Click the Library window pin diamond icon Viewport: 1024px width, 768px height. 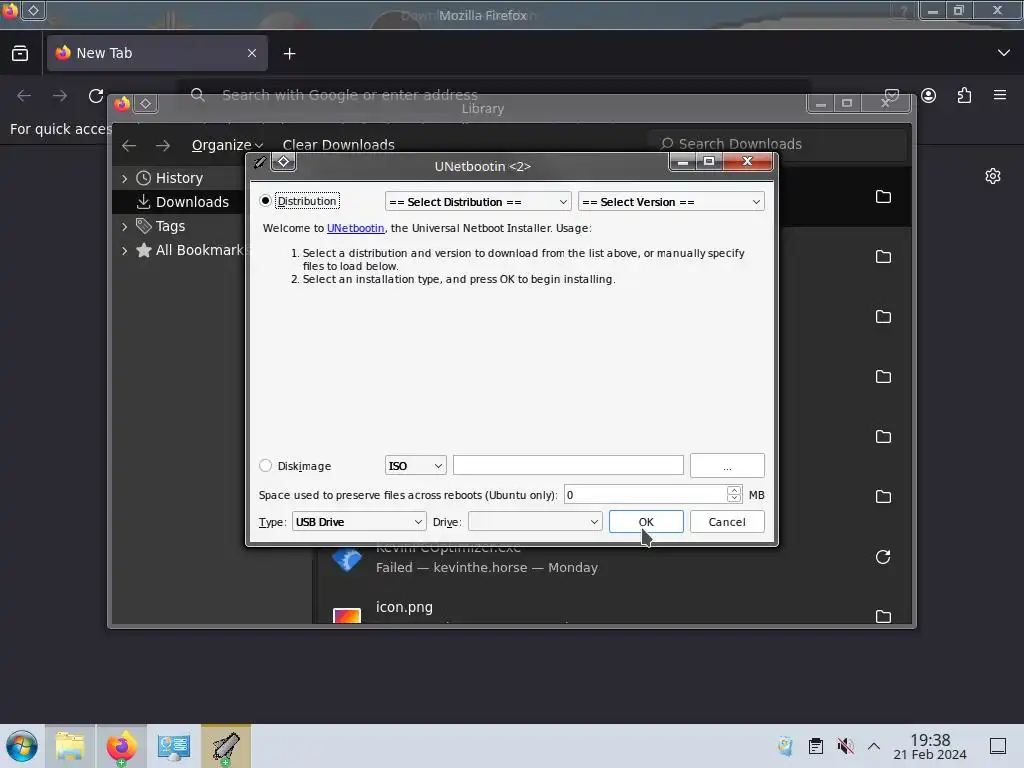pos(146,104)
